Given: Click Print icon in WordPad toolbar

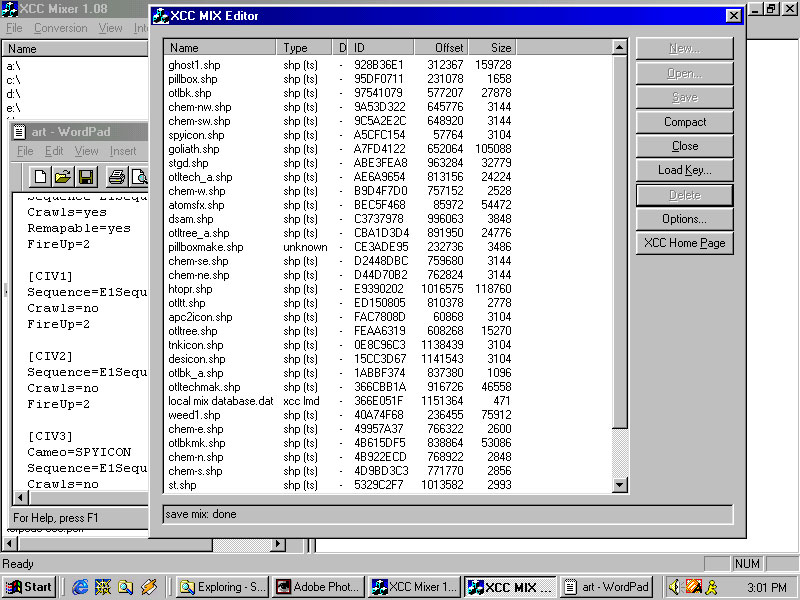Looking at the screenshot, I should [116, 177].
